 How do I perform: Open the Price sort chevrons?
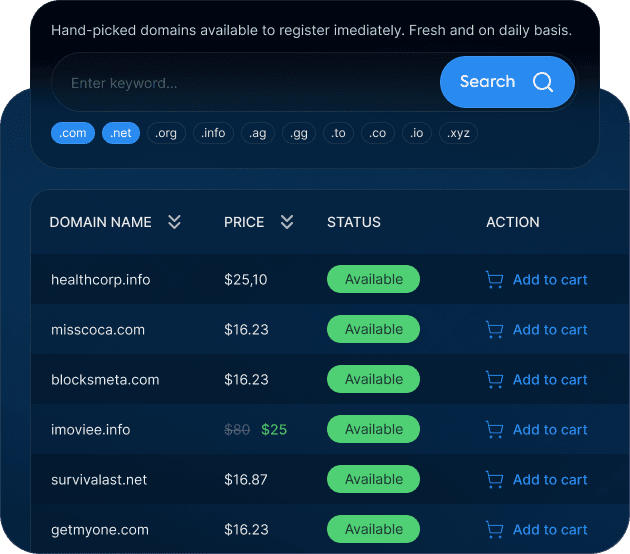[x=287, y=222]
